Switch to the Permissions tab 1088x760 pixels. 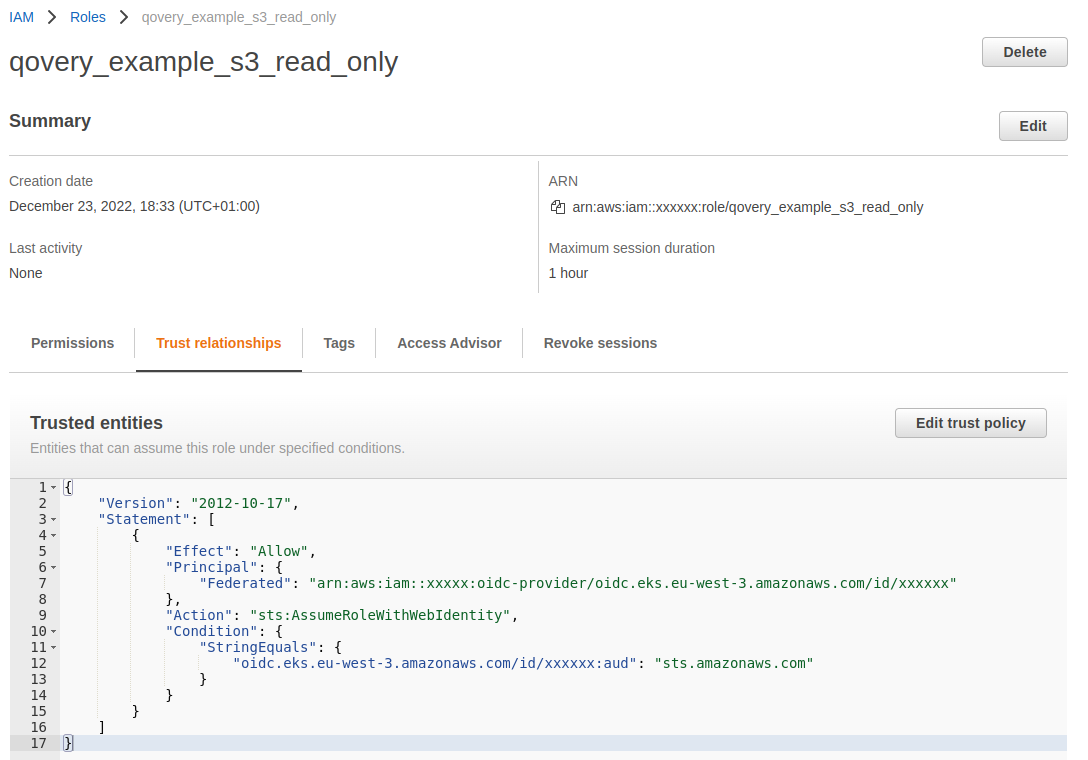pyautogui.click(x=72, y=343)
